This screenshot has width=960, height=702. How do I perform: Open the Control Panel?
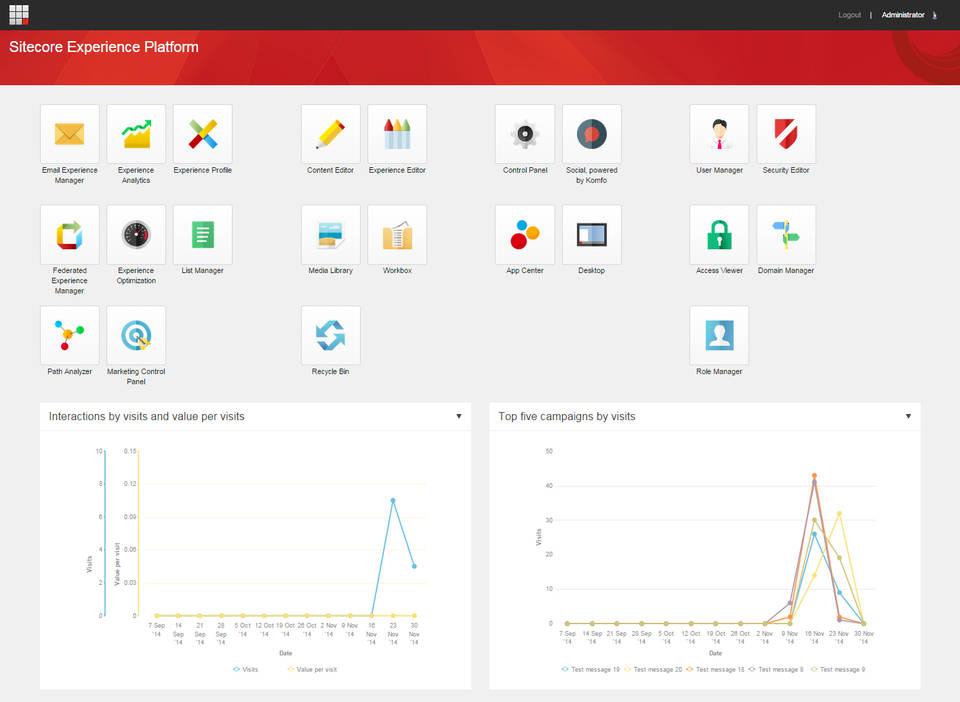click(524, 133)
